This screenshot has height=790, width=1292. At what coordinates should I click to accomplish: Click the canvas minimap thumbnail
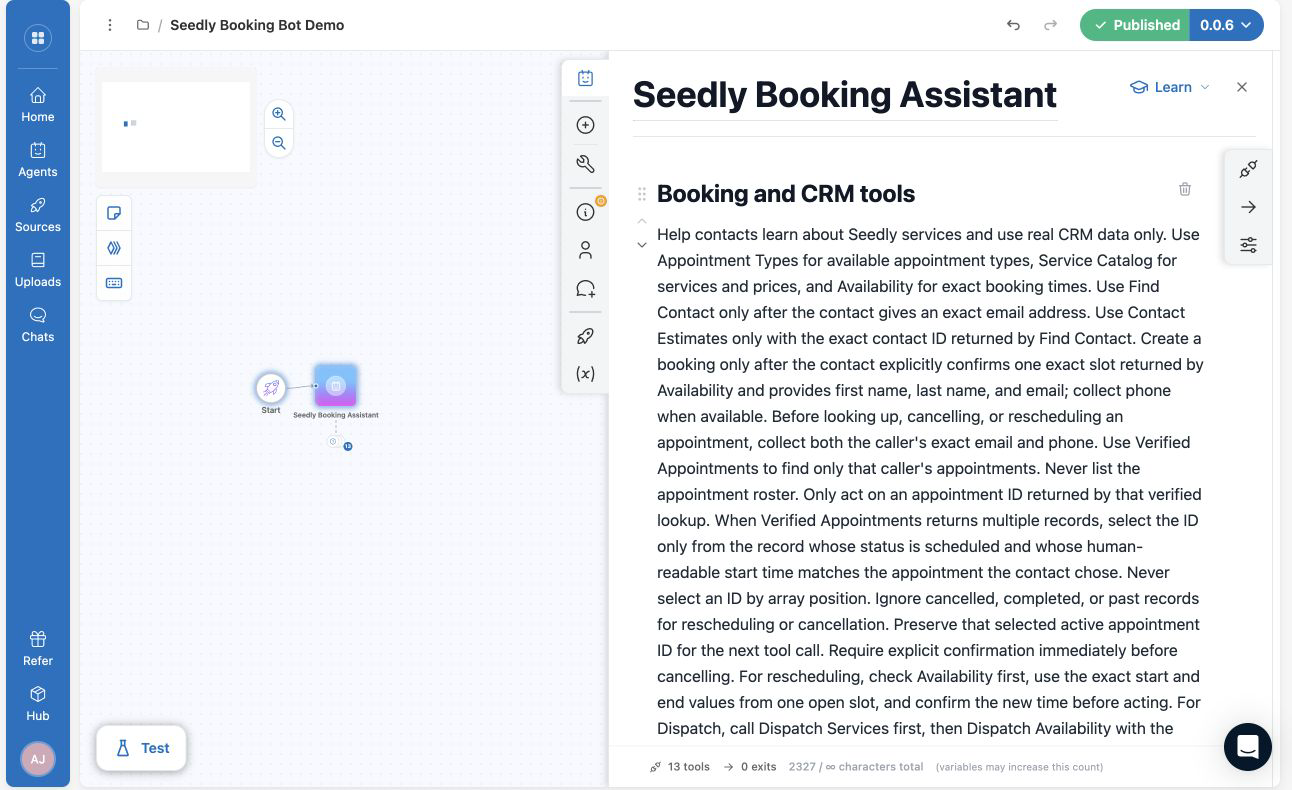[176, 127]
